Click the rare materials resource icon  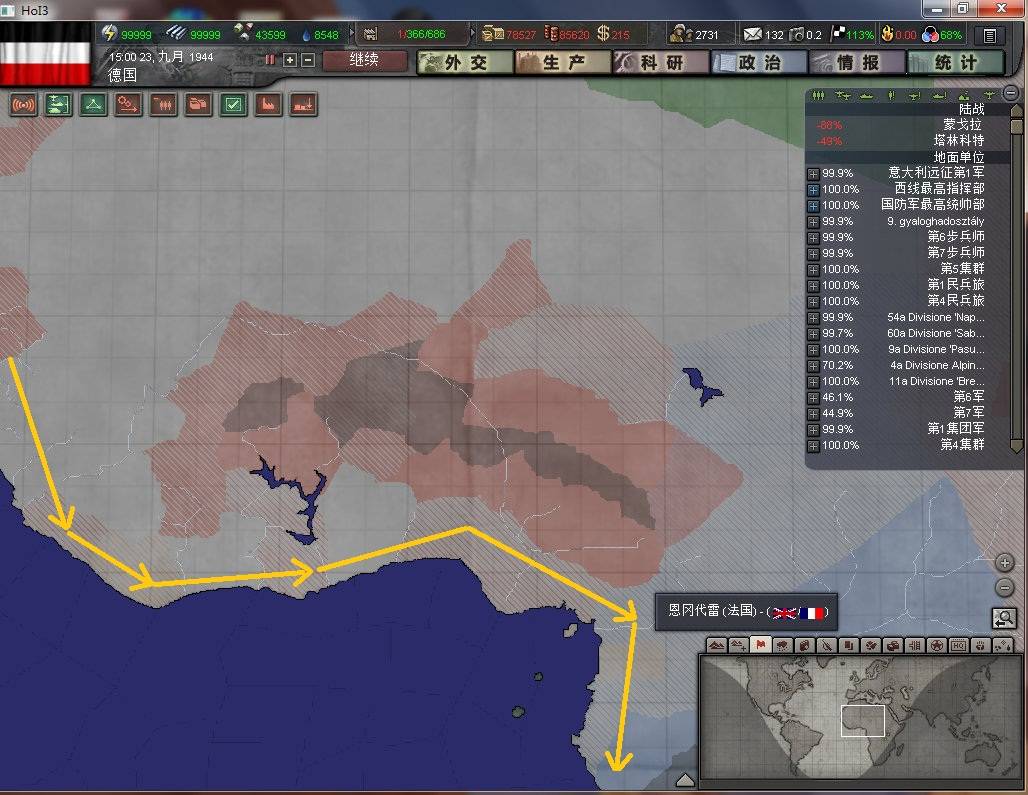point(243,31)
